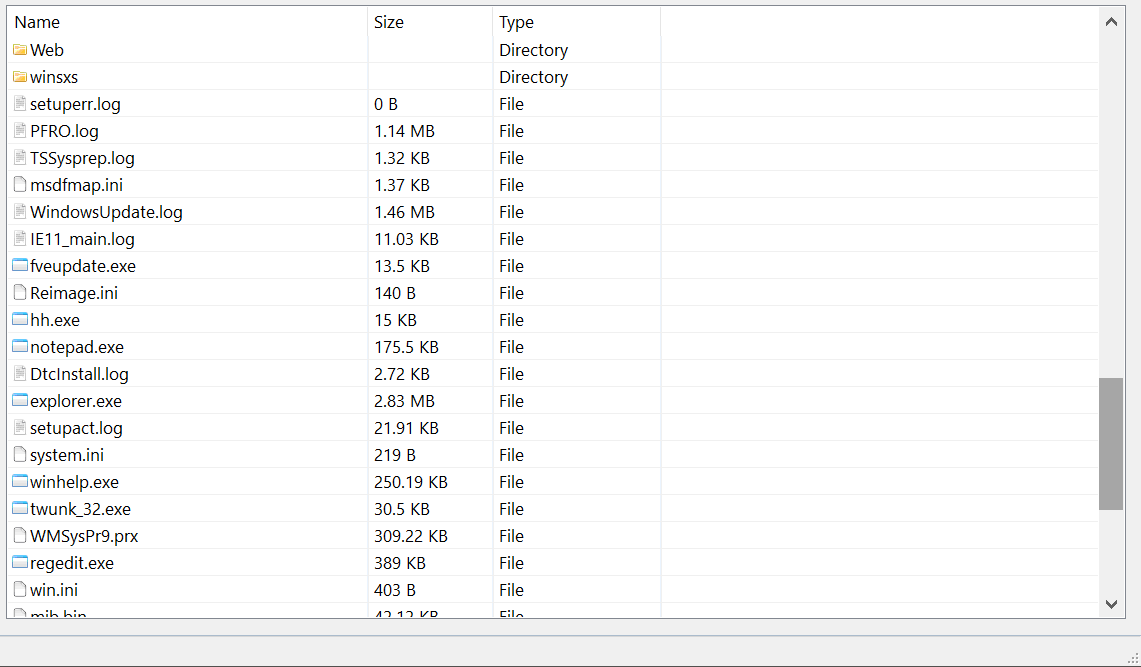The height and width of the screenshot is (667, 1141).
Task: Select the WMSysPr9.prx file name
Action: coord(84,536)
